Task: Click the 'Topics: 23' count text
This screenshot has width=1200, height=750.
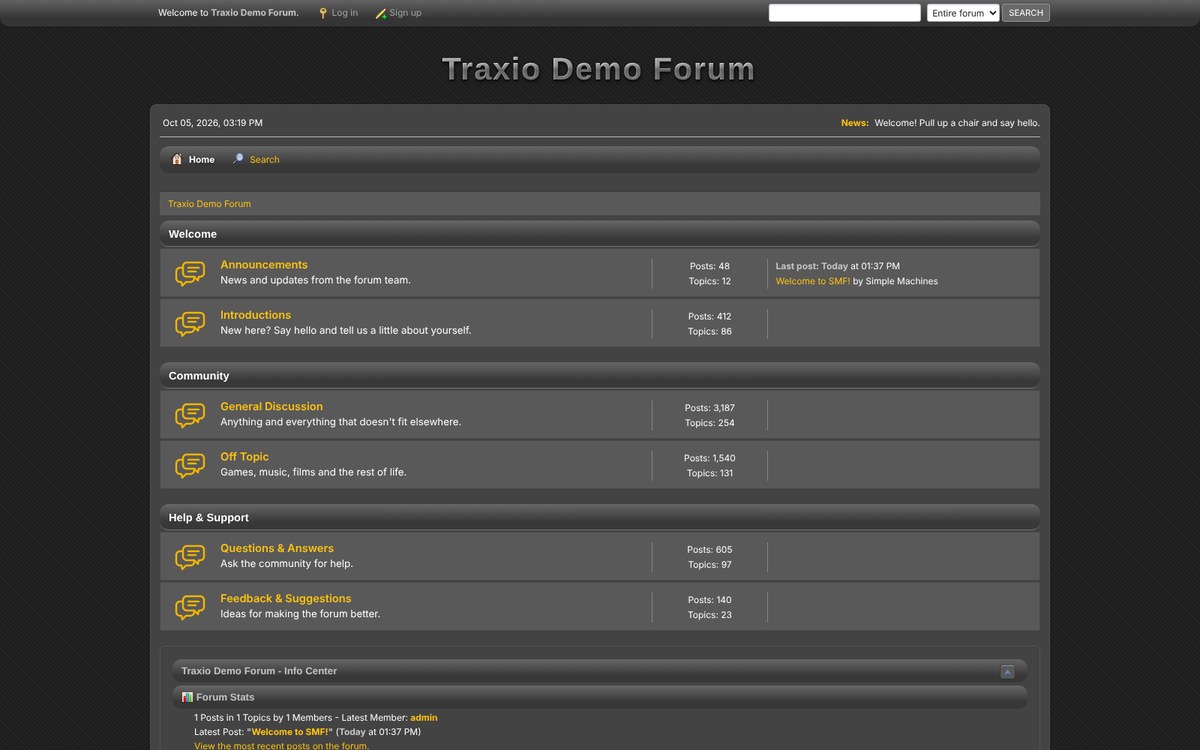Action: (x=710, y=615)
